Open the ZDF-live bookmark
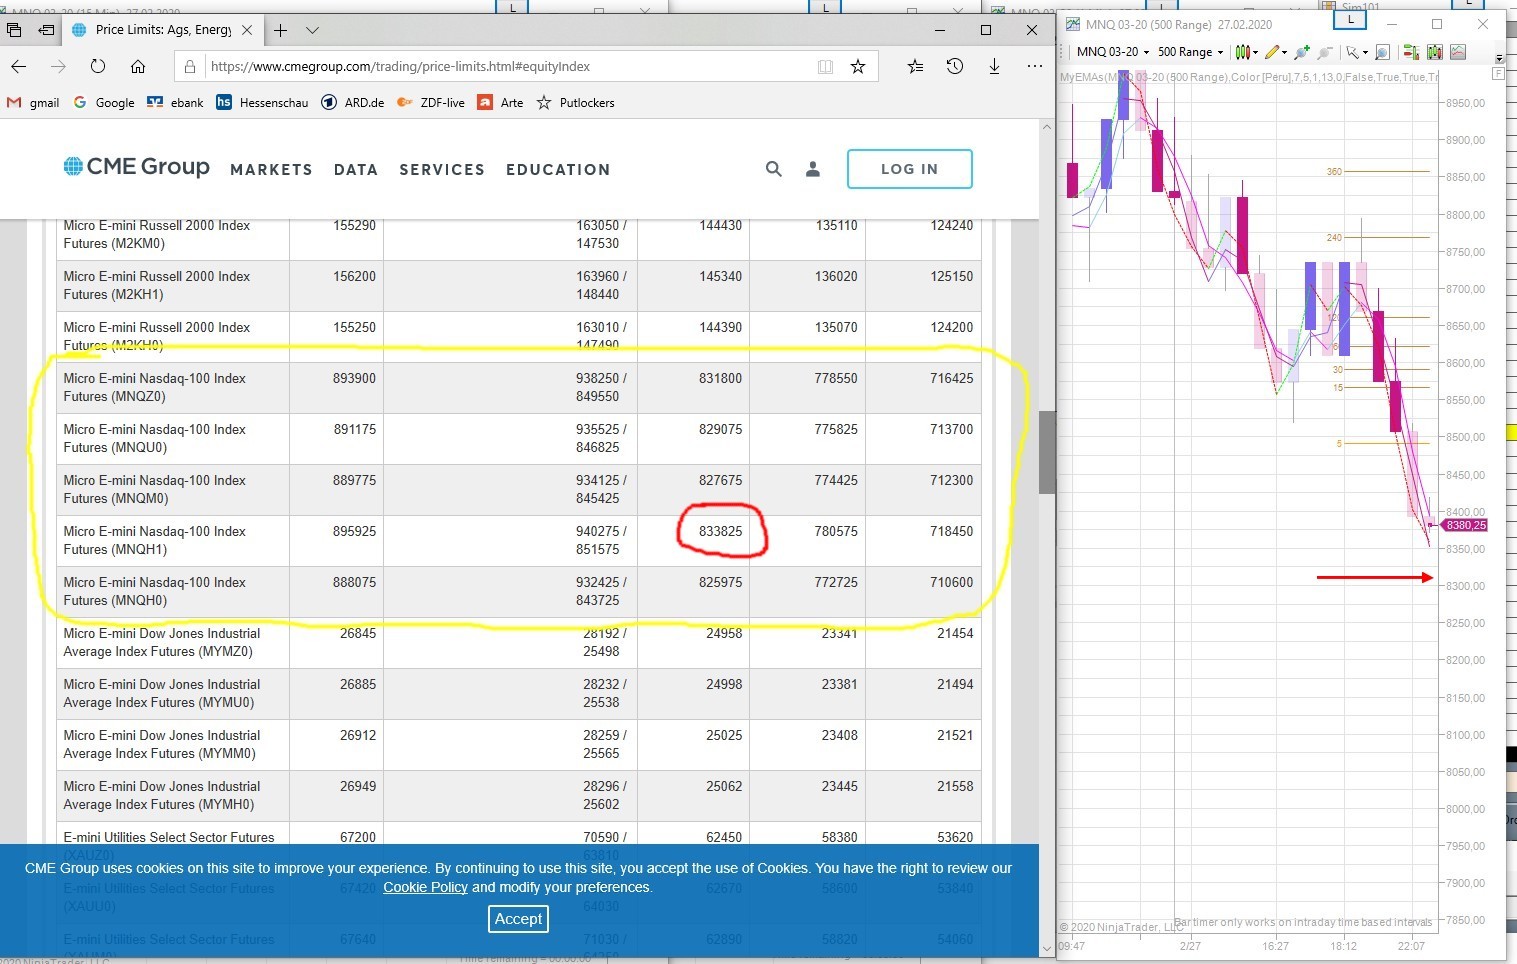1517x964 pixels. pyautogui.click(x=431, y=102)
